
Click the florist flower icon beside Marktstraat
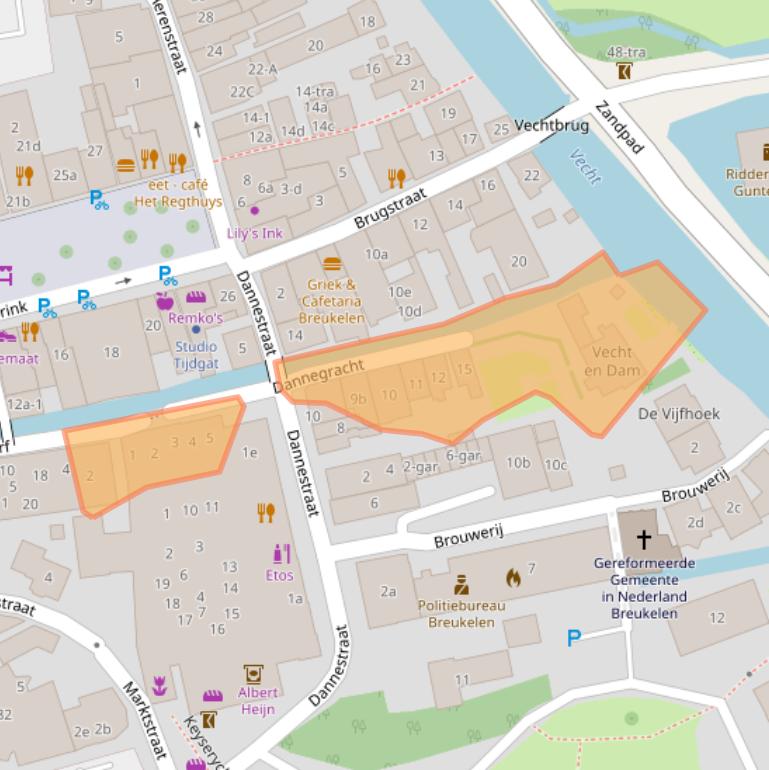[159, 685]
